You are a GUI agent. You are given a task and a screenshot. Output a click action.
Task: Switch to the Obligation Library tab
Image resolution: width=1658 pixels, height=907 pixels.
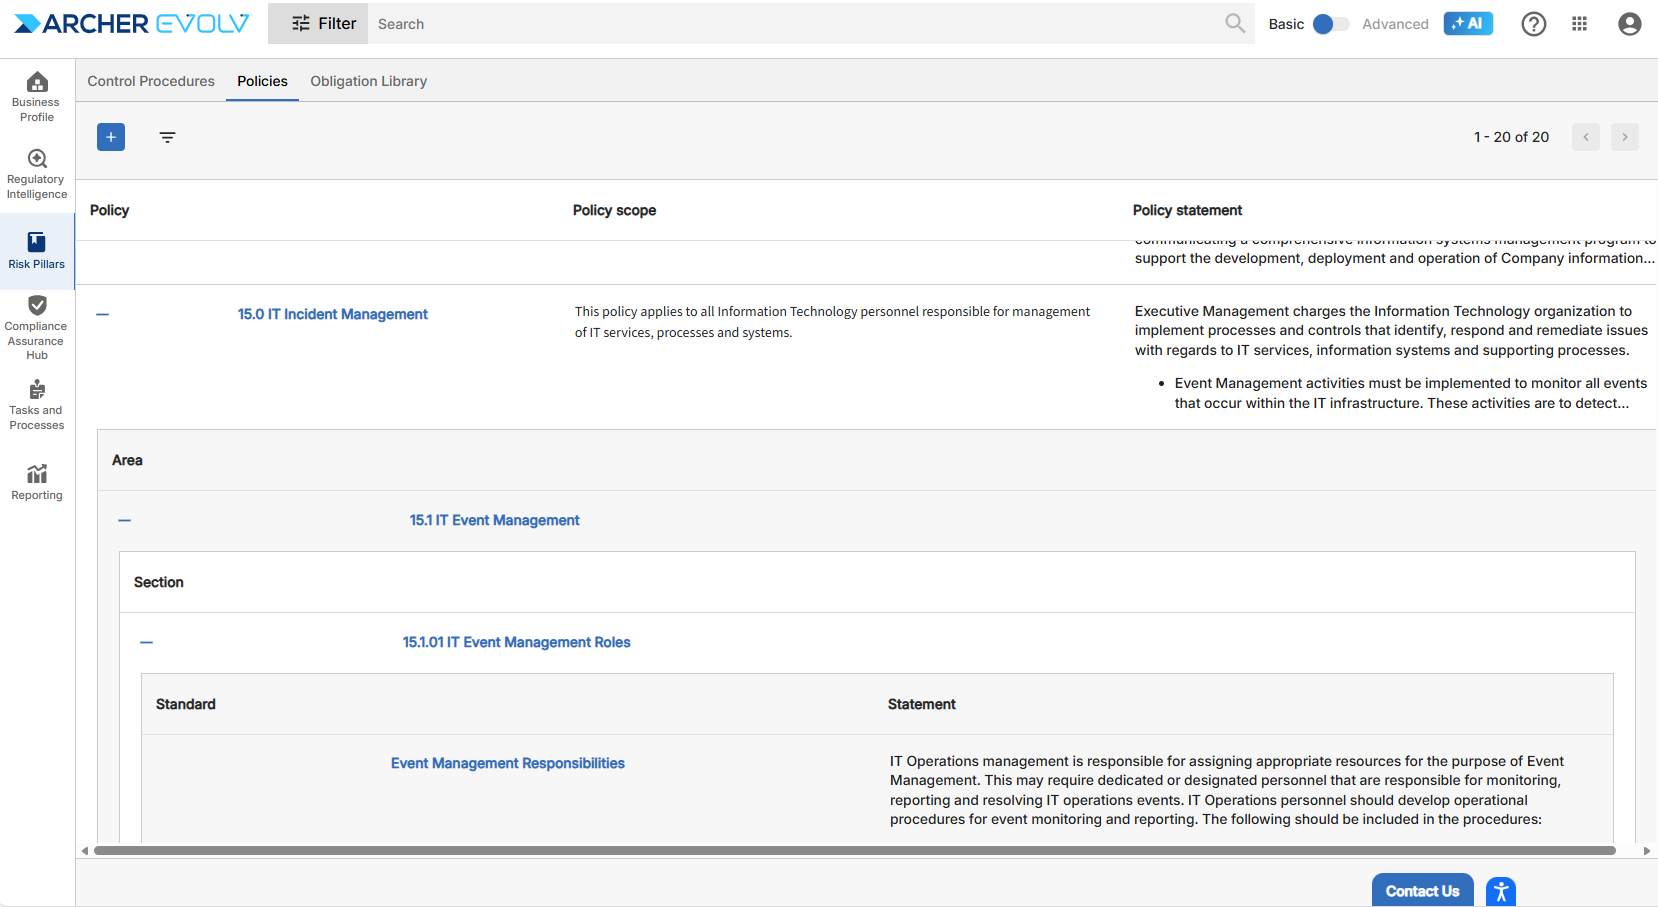[x=368, y=81]
